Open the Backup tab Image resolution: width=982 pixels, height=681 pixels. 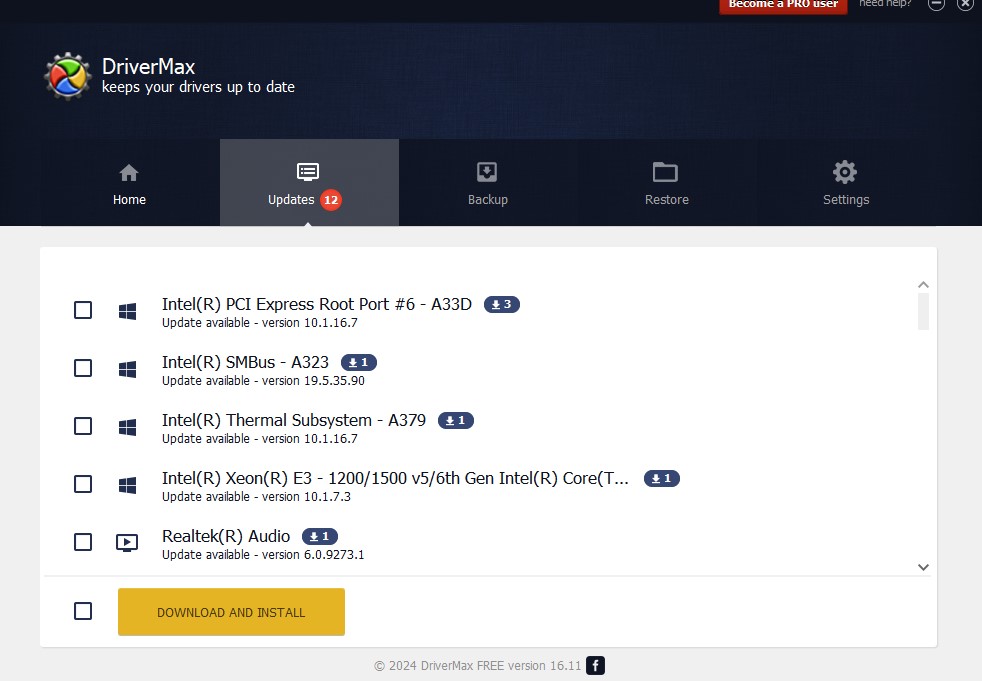point(488,182)
